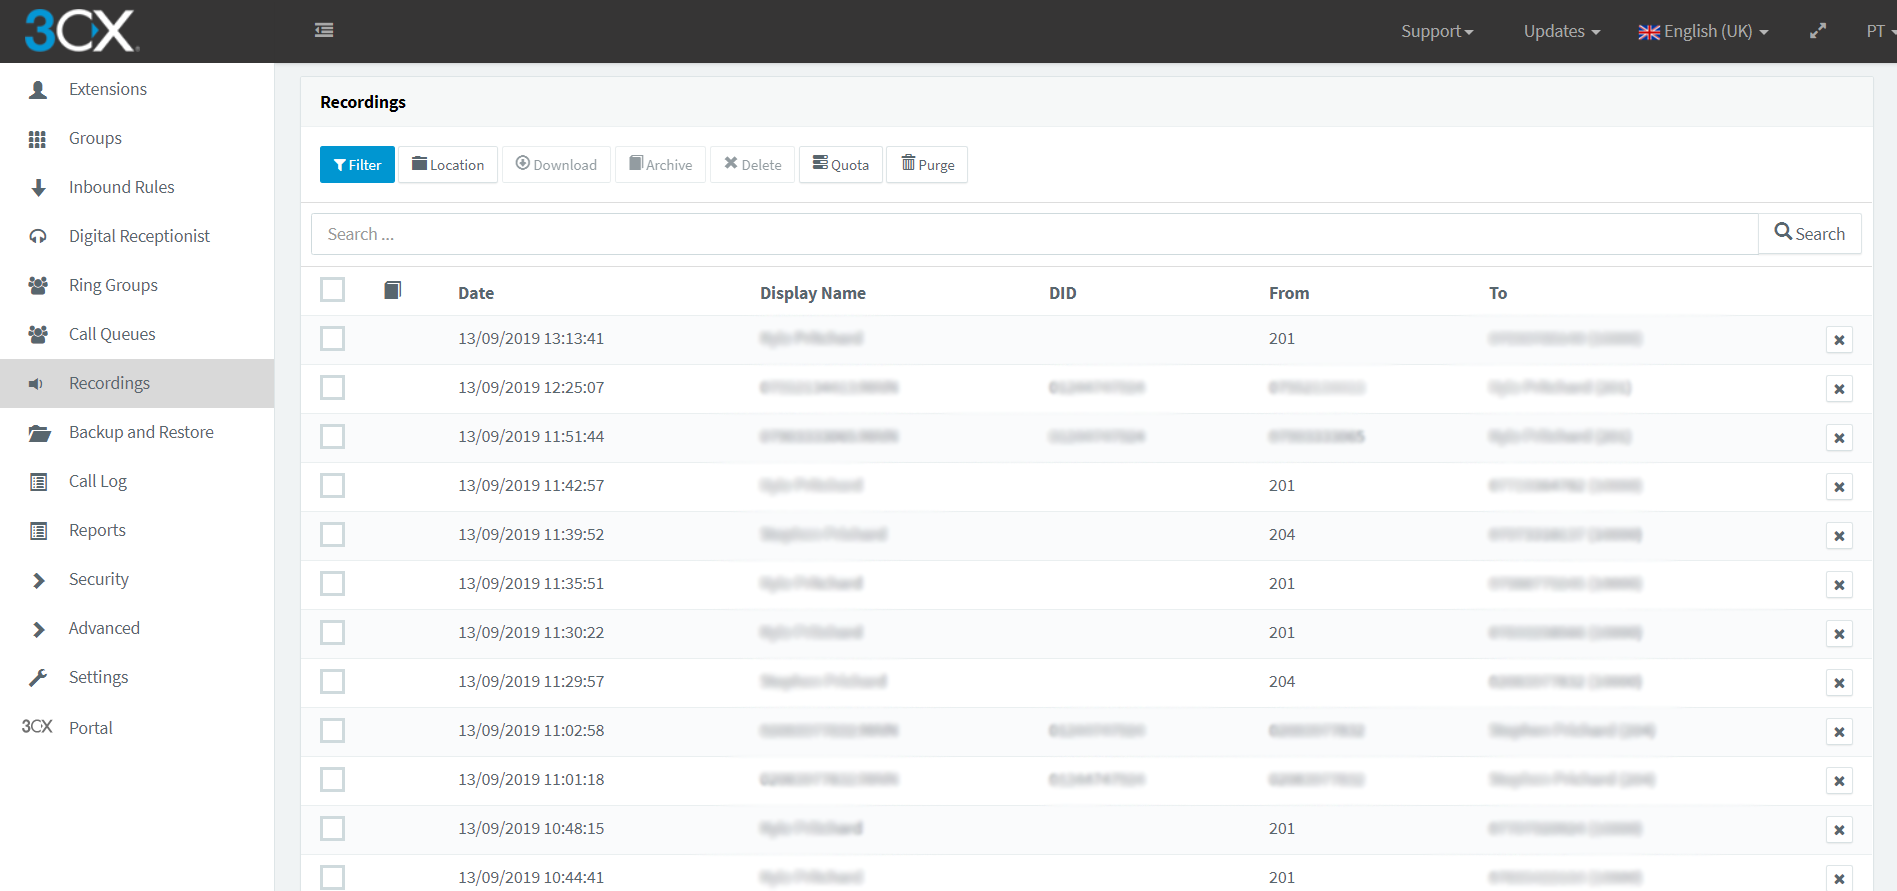Open the Support dropdown menu
This screenshot has height=891, width=1897.
coord(1436,32)
